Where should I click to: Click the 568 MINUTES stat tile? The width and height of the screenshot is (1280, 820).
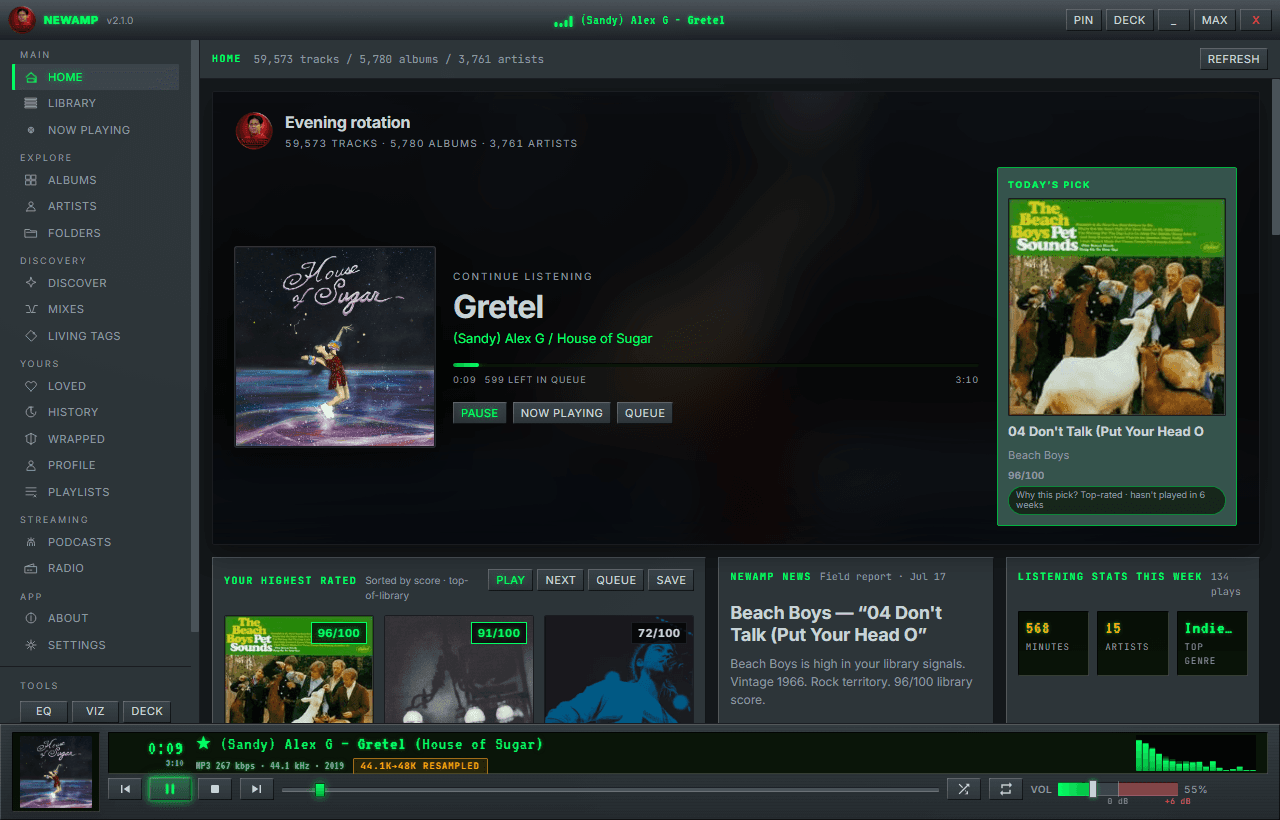tap(1053, 643)
